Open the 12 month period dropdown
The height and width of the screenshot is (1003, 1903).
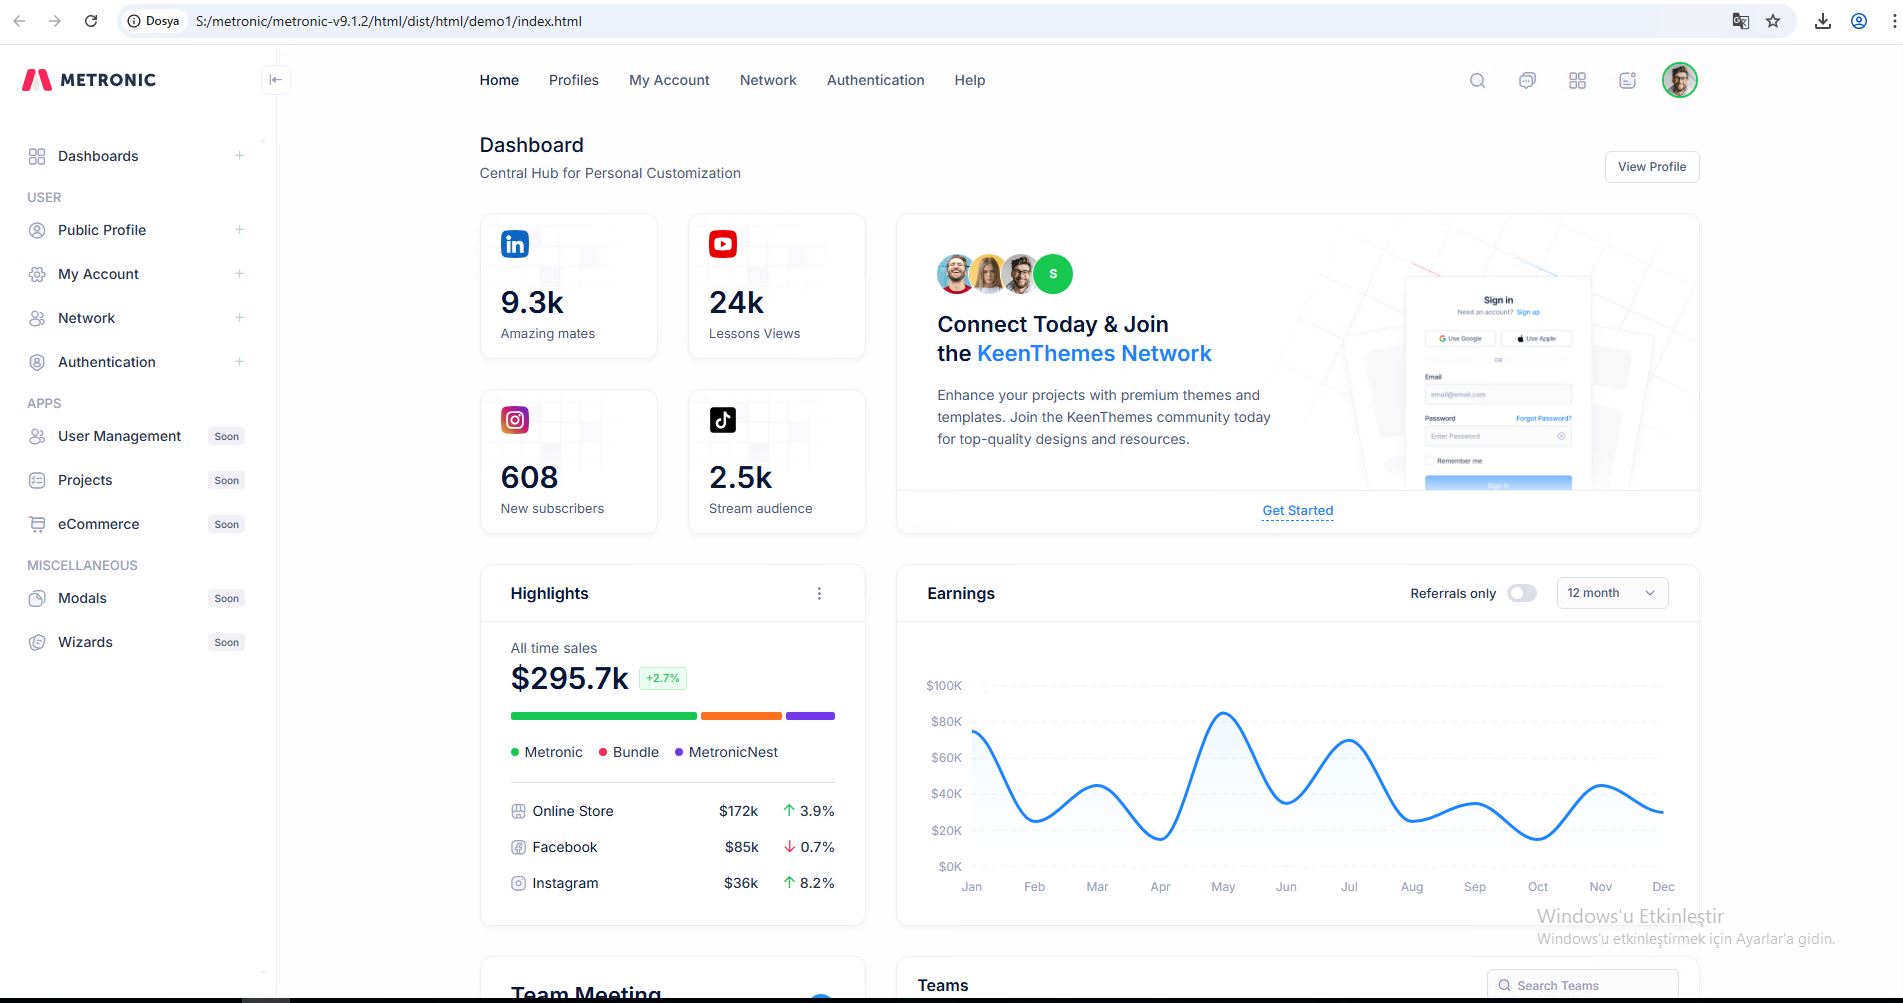click(x=1611, y=593)
